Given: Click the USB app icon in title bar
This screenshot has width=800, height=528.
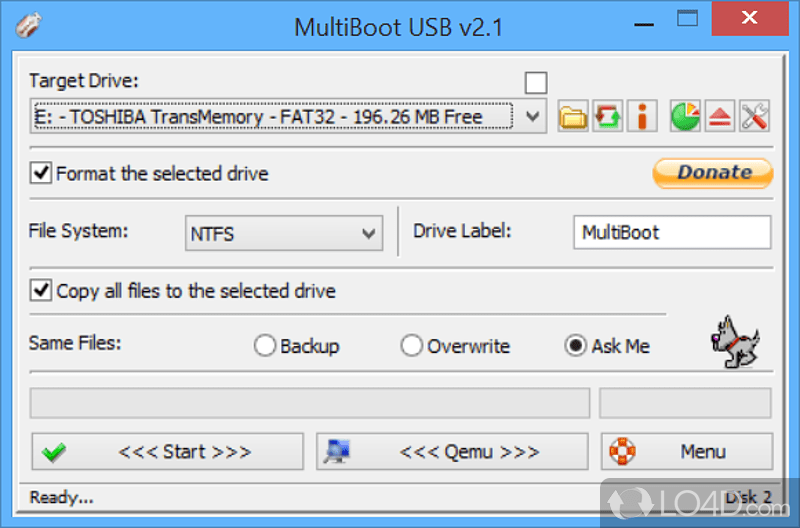Looking at the screenshot, I should click(28, 24).
